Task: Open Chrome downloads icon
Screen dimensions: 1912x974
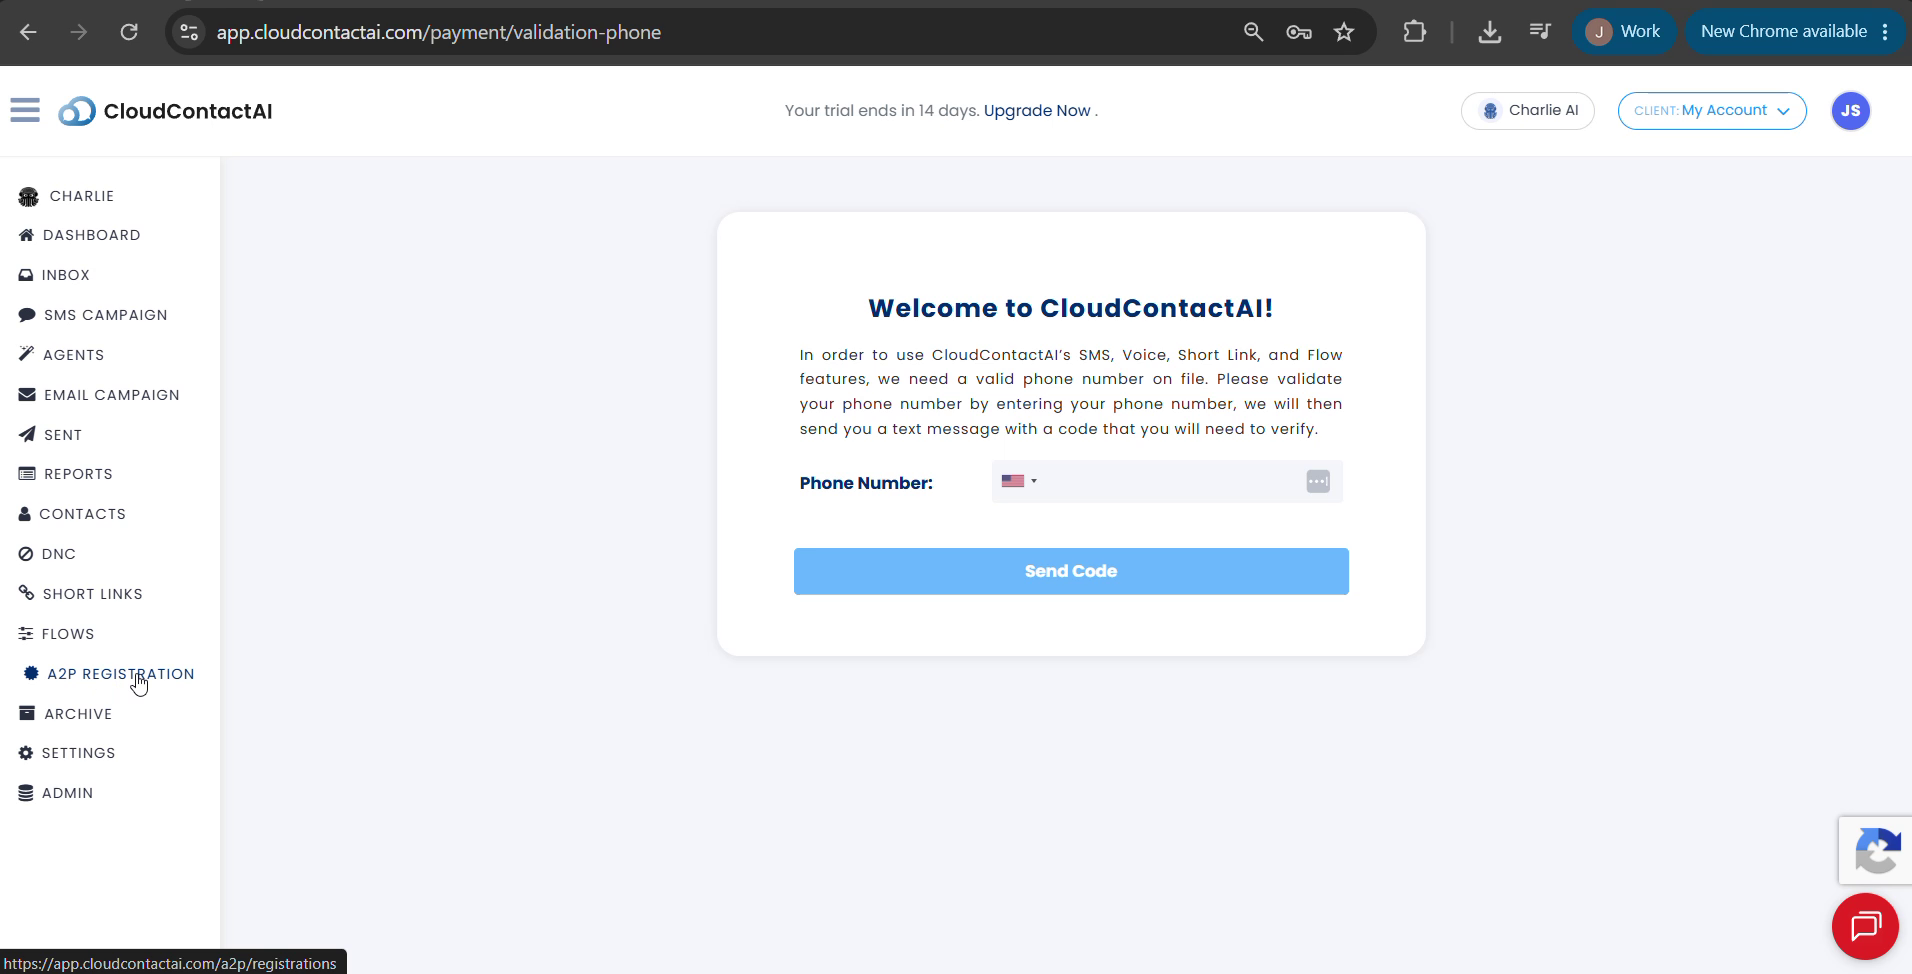Action: click(1489, 32)
